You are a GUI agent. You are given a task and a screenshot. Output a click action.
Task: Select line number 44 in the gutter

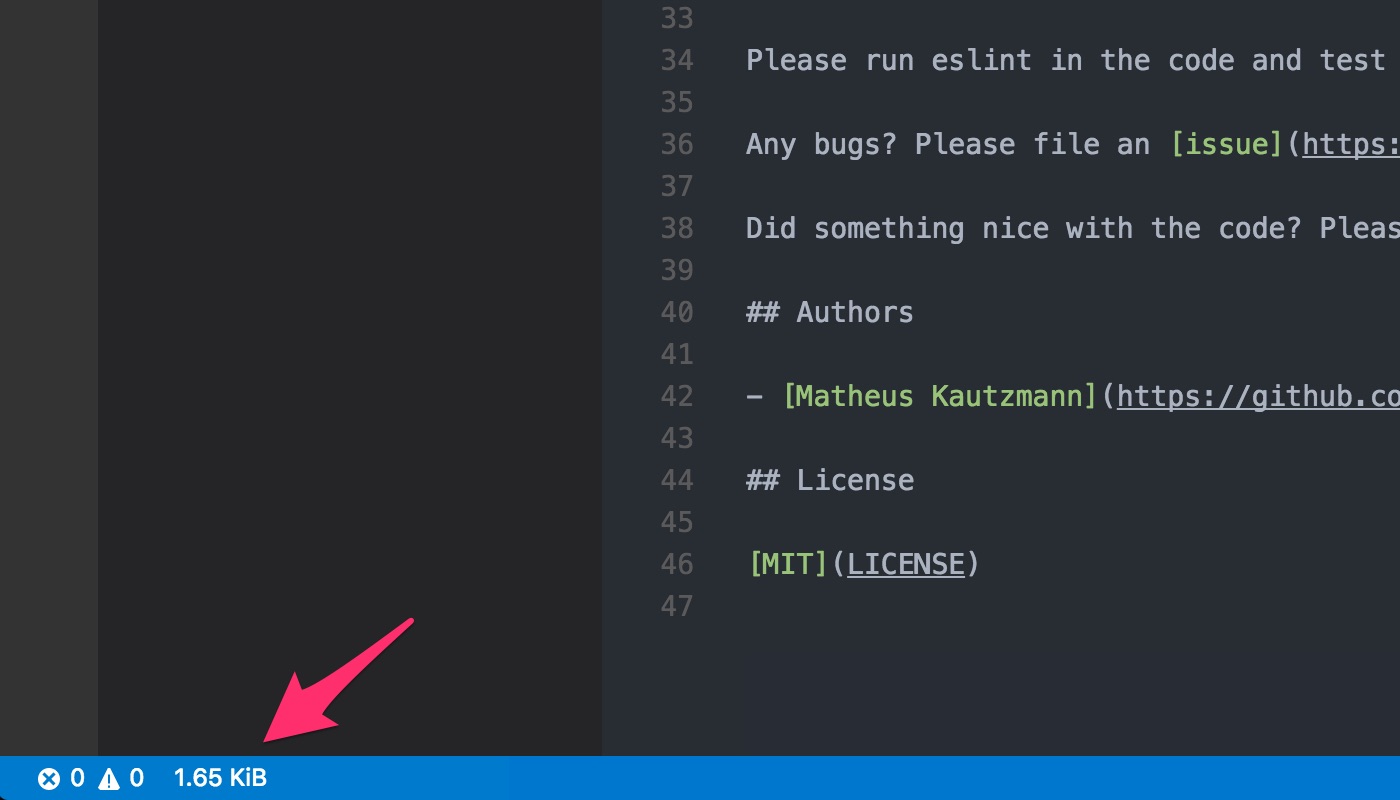coord(677,480)
